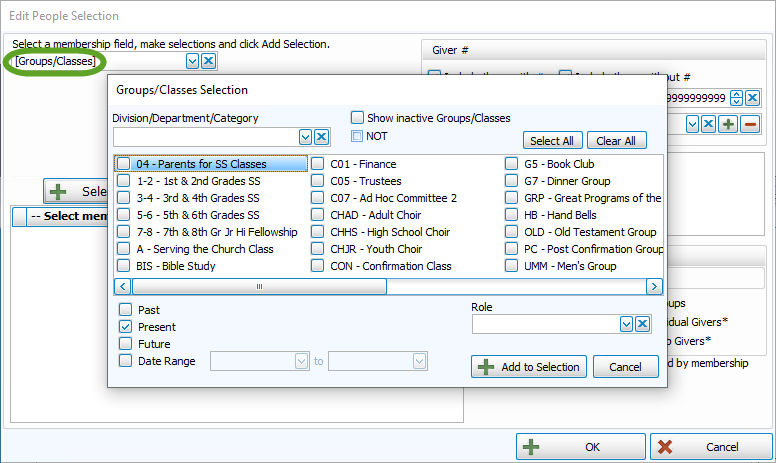Click the Add to Selection button
Viewport: 776px width, 463px height.
coord(529,367)
